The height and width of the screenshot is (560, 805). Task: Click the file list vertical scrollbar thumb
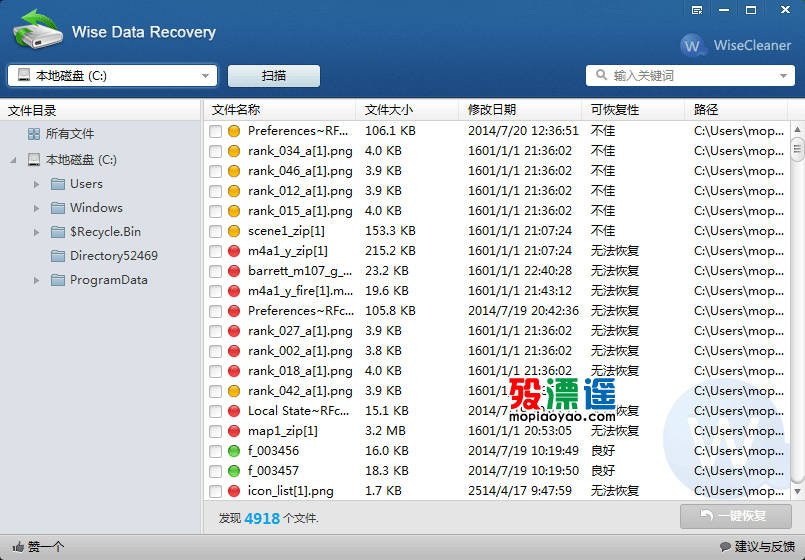click(x=797, y=149)
